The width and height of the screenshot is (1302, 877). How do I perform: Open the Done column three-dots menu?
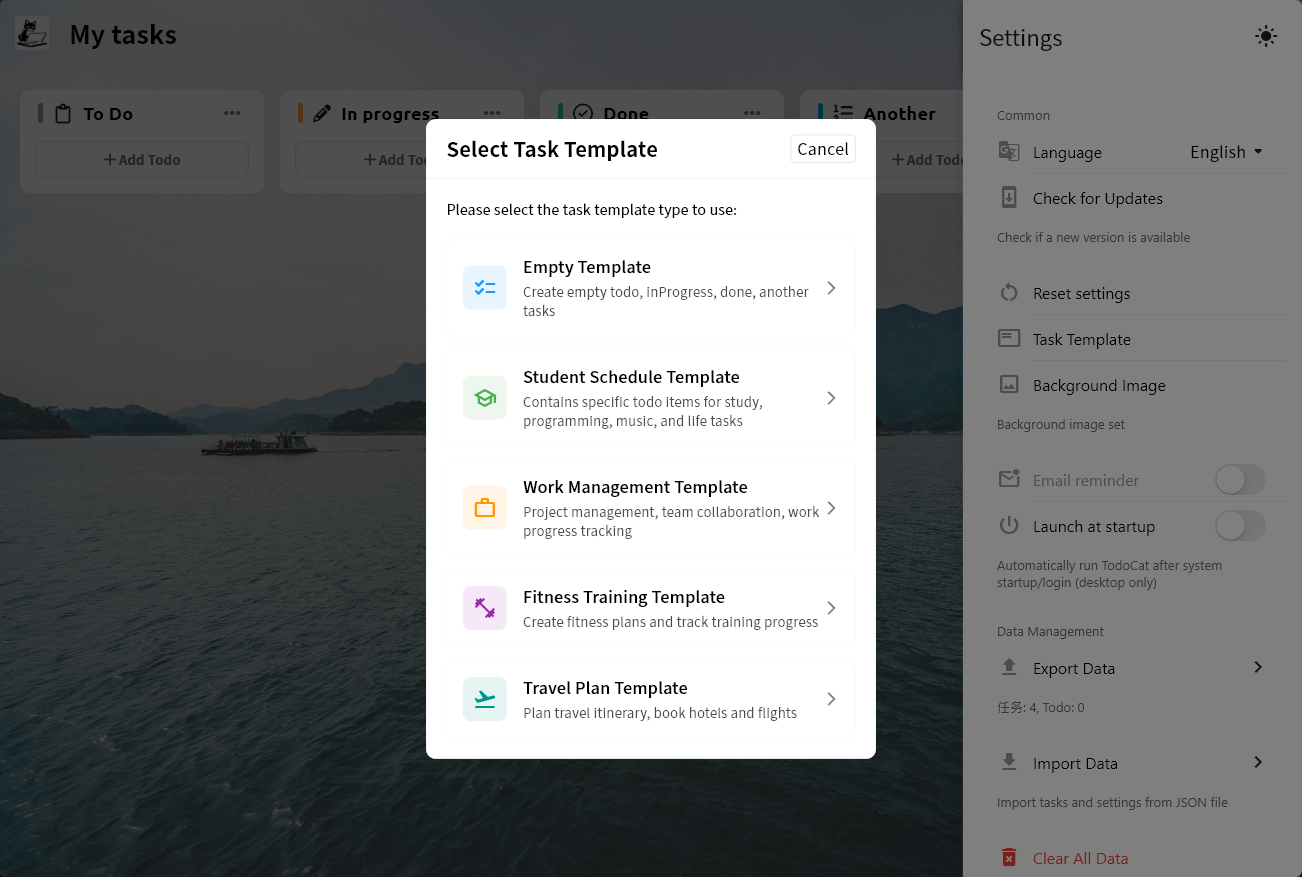point(752,113)
